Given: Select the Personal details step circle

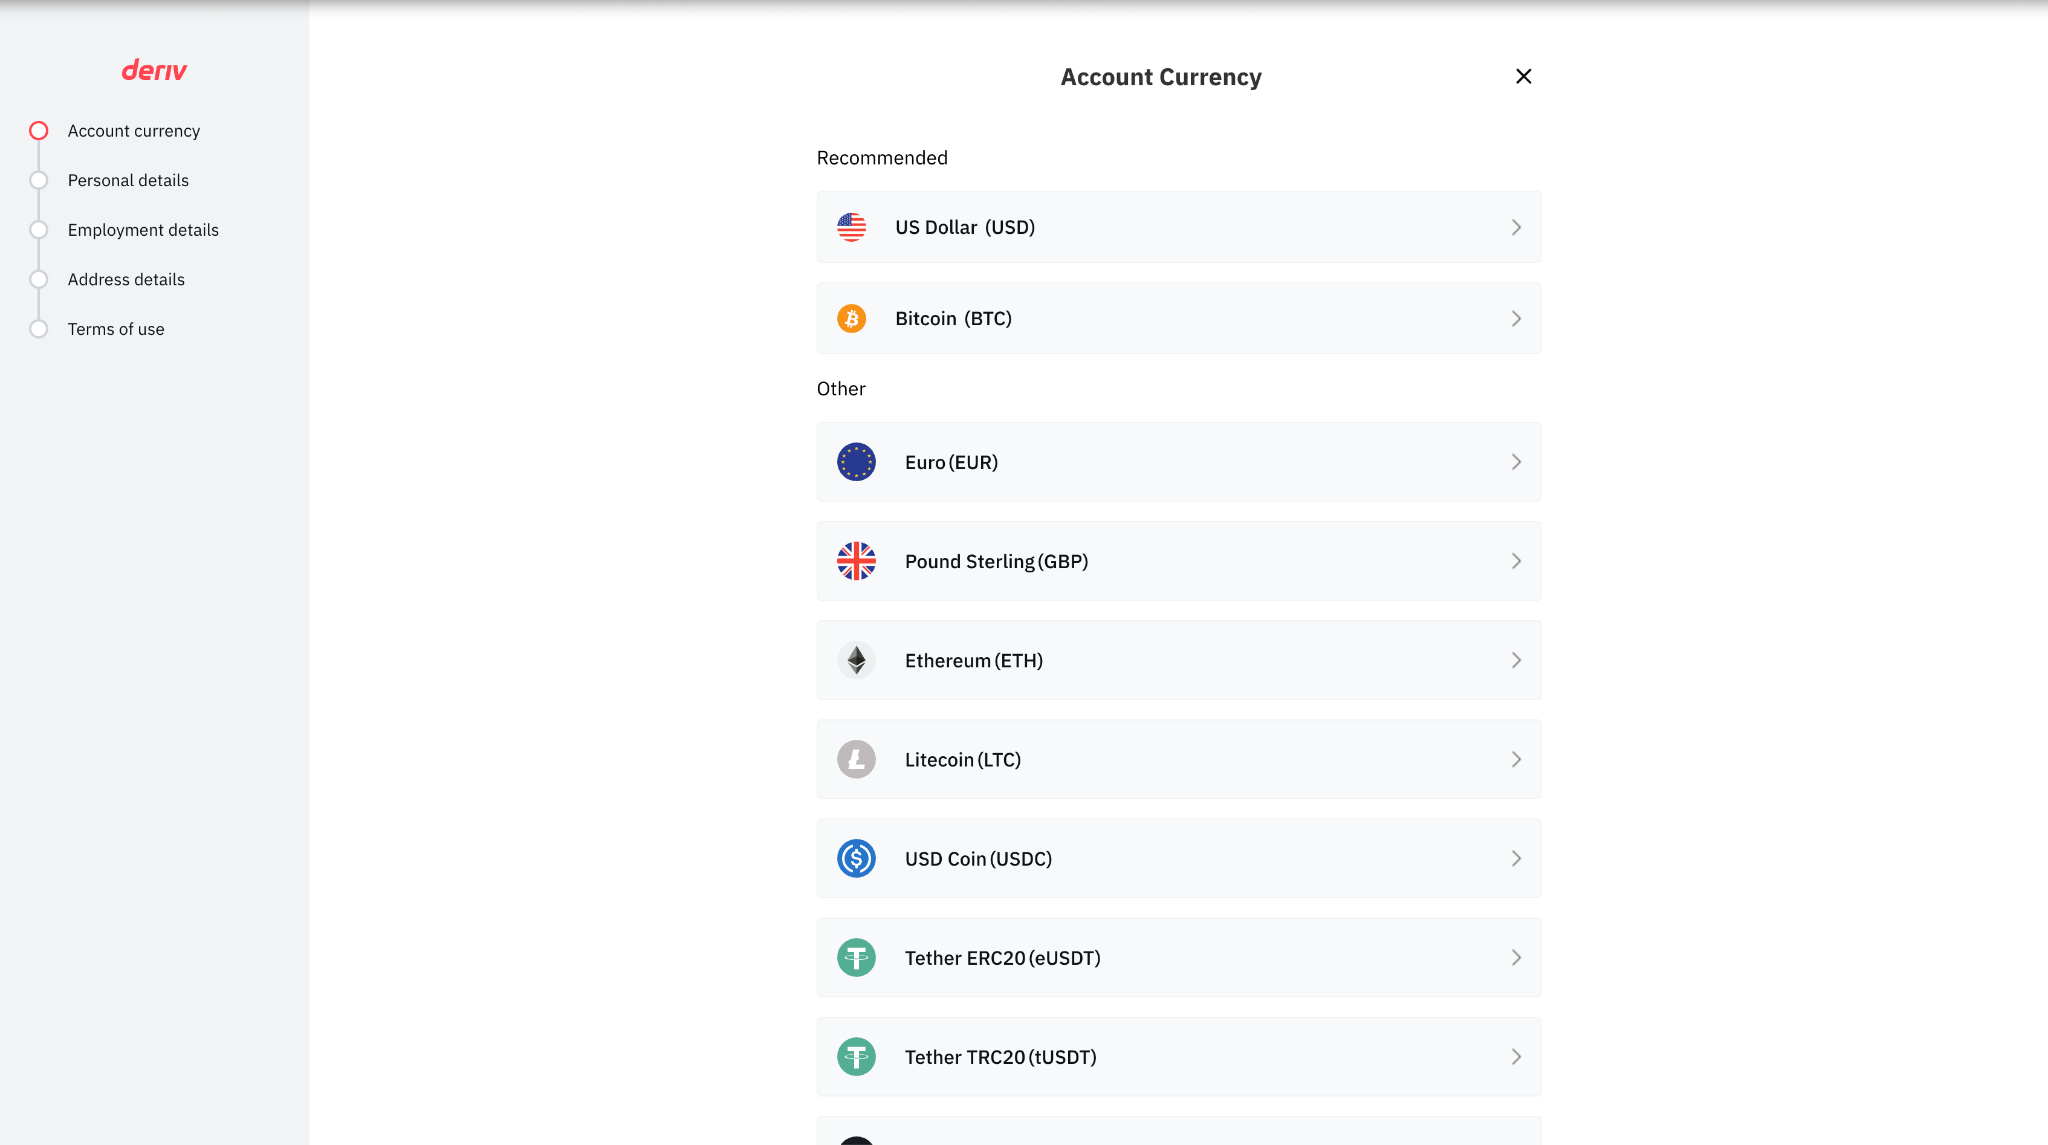Looking at the screenshot, I should pyautogui.click(x=38, y=180).
